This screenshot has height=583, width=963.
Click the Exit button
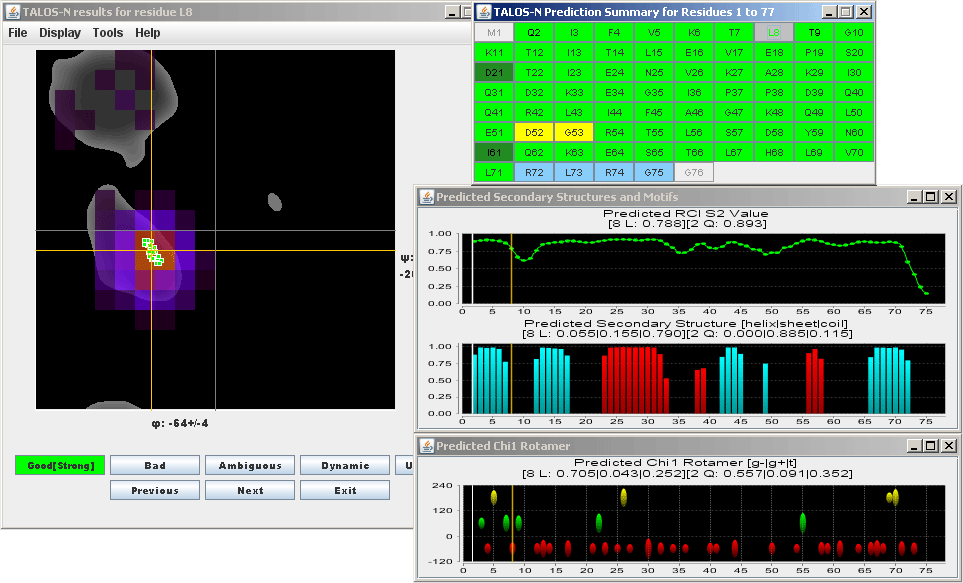pyautogui.click(x=345, y=490)
